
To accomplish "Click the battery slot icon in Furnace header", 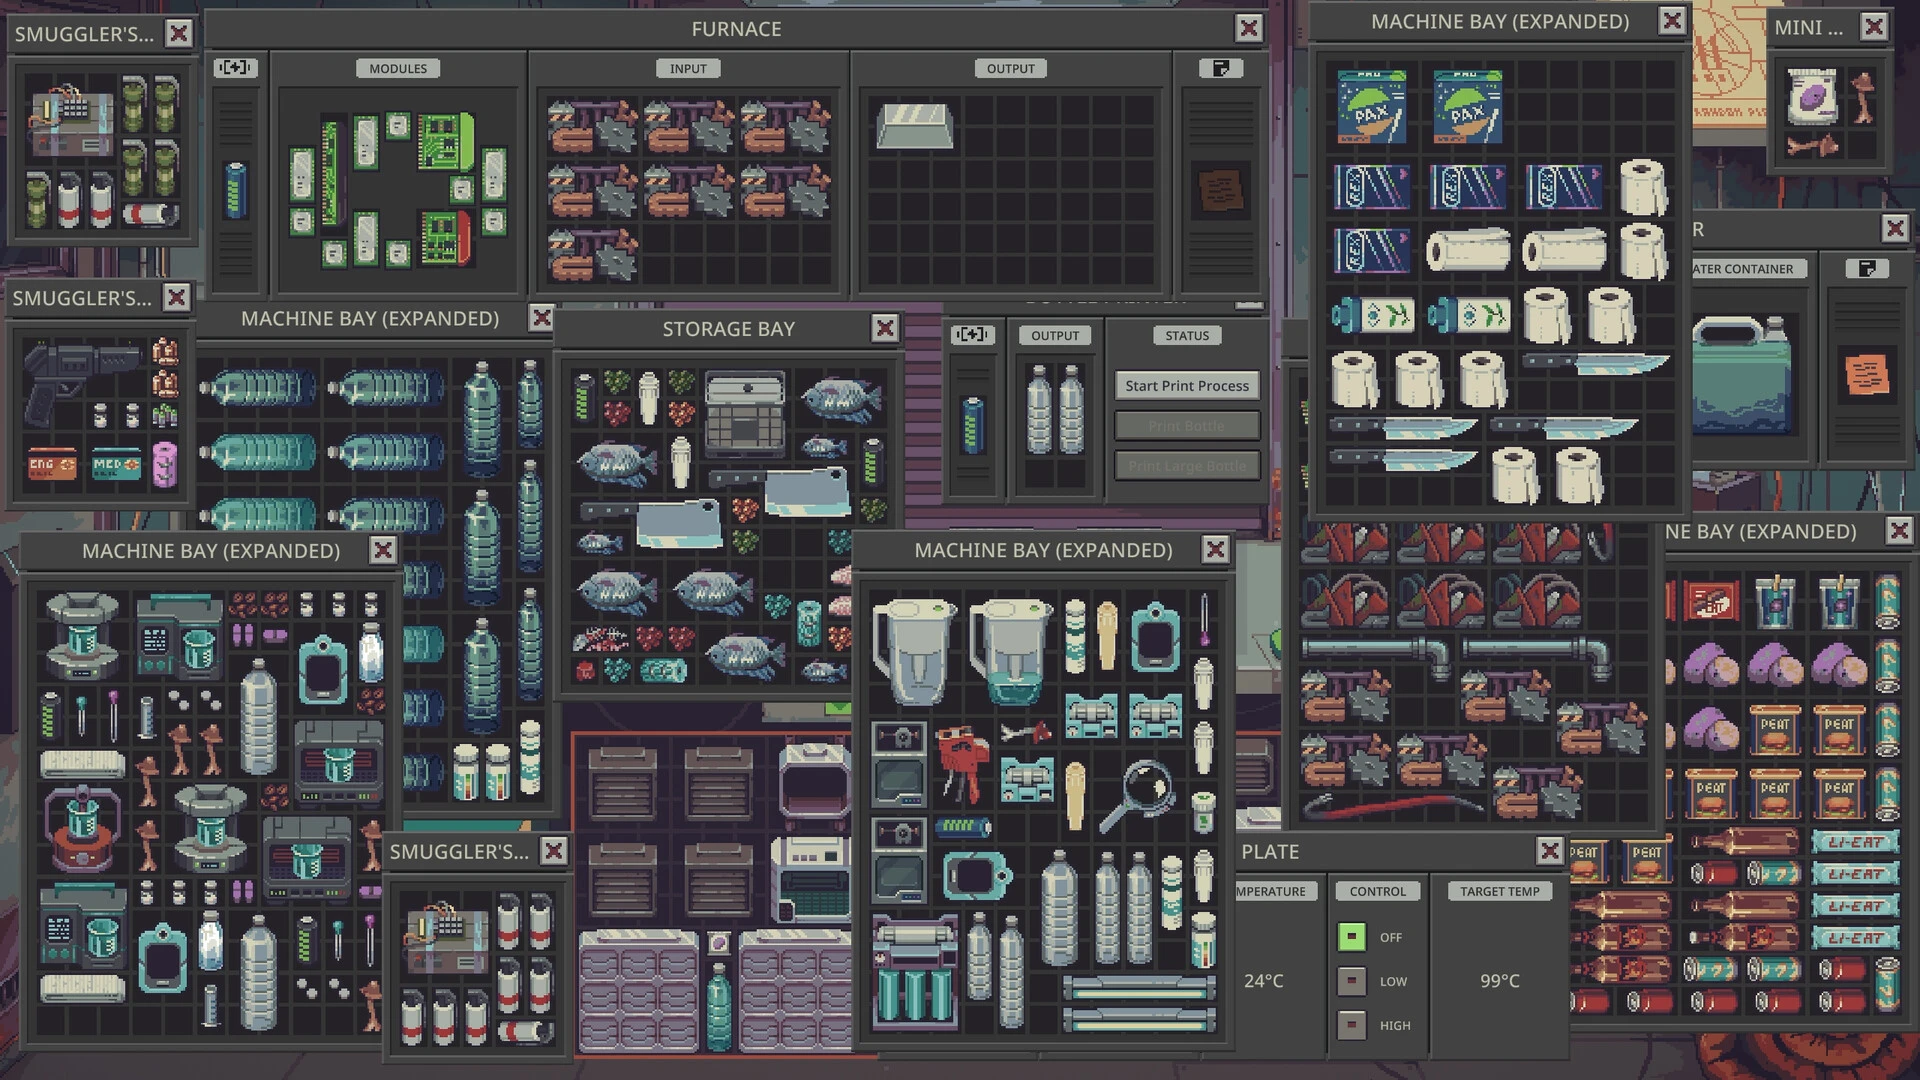I will tap(235, 68).
